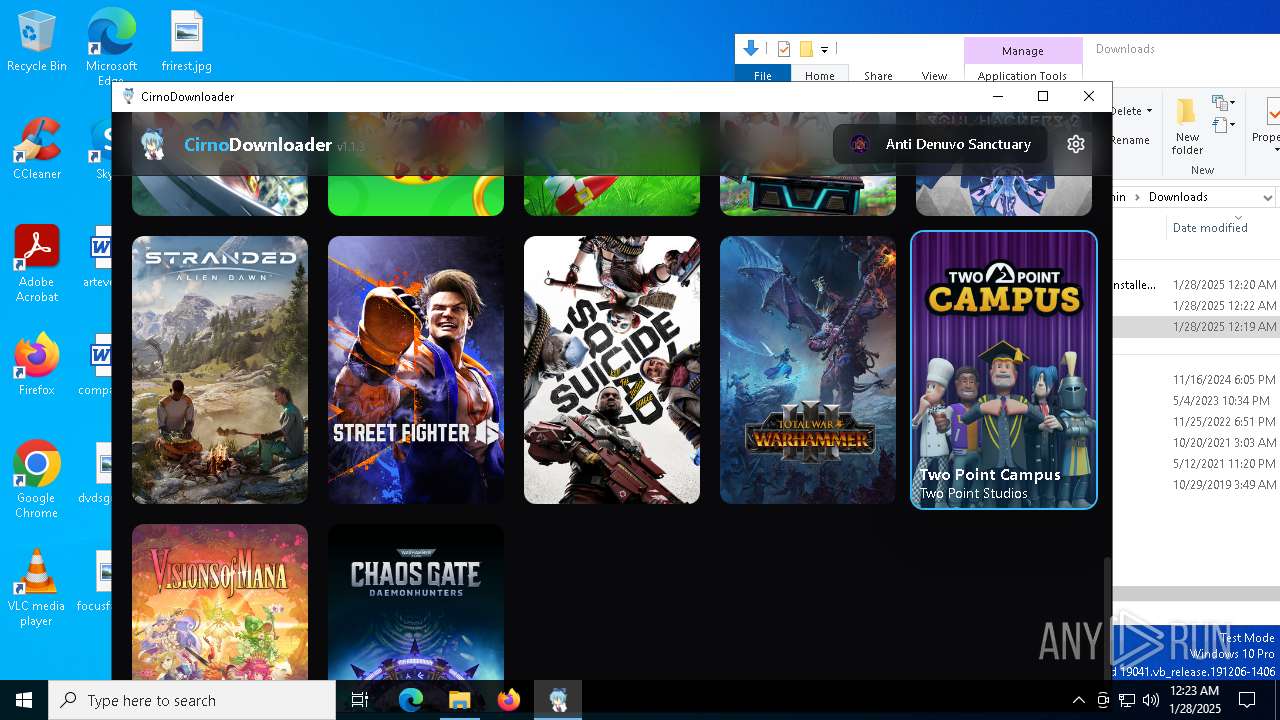The height and width of the screenshot is (720, 1280).
Task: Open the Street Fighter 6 game card
Action: pyautogui.click(x=416, y=370)
